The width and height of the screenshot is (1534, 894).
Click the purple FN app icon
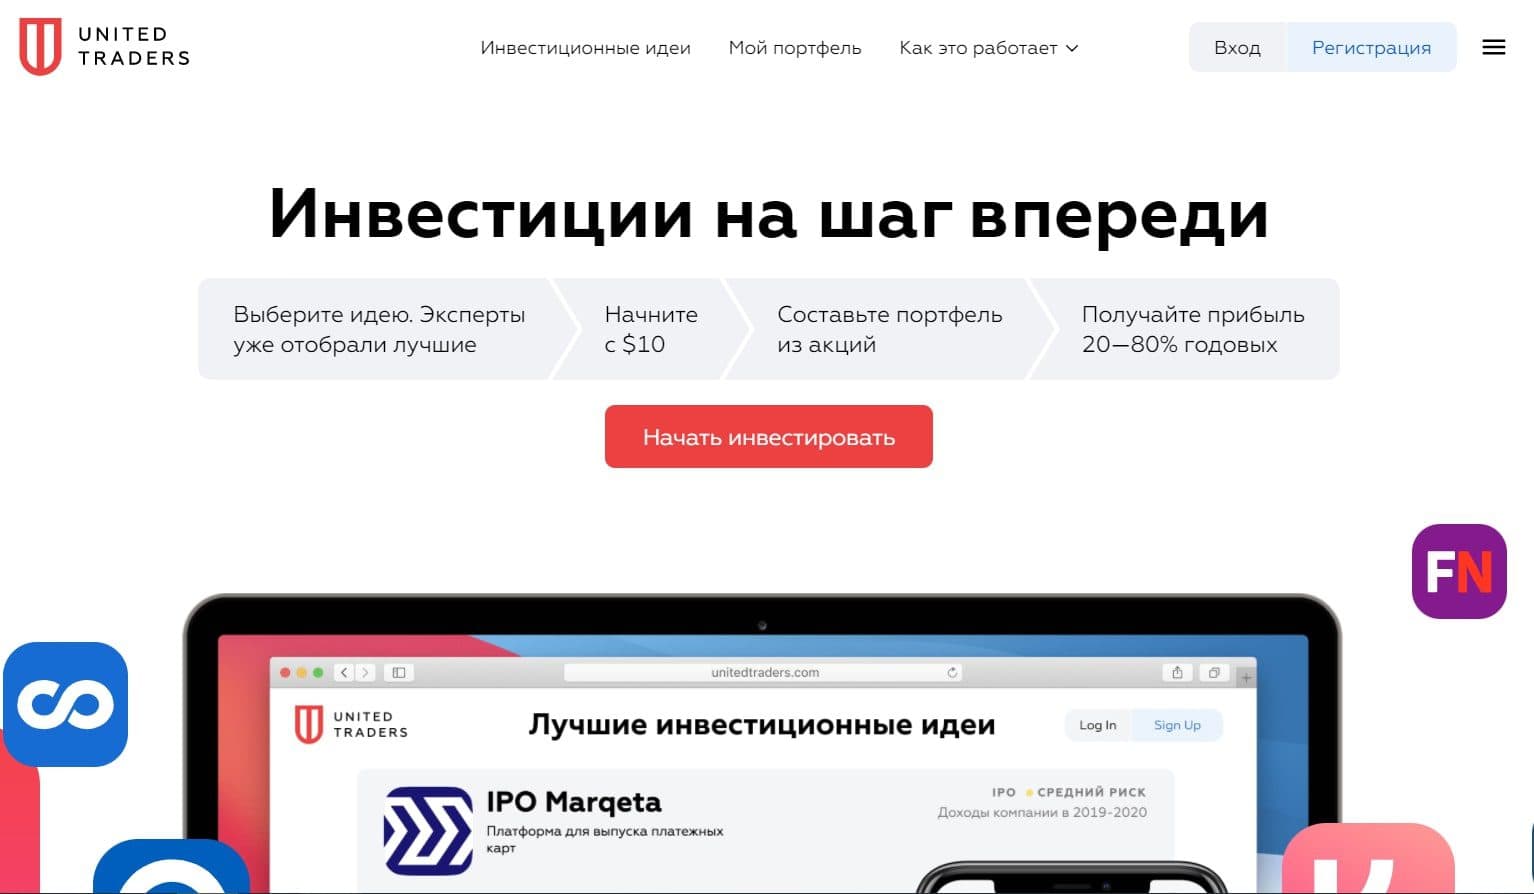pos(1459,571)
